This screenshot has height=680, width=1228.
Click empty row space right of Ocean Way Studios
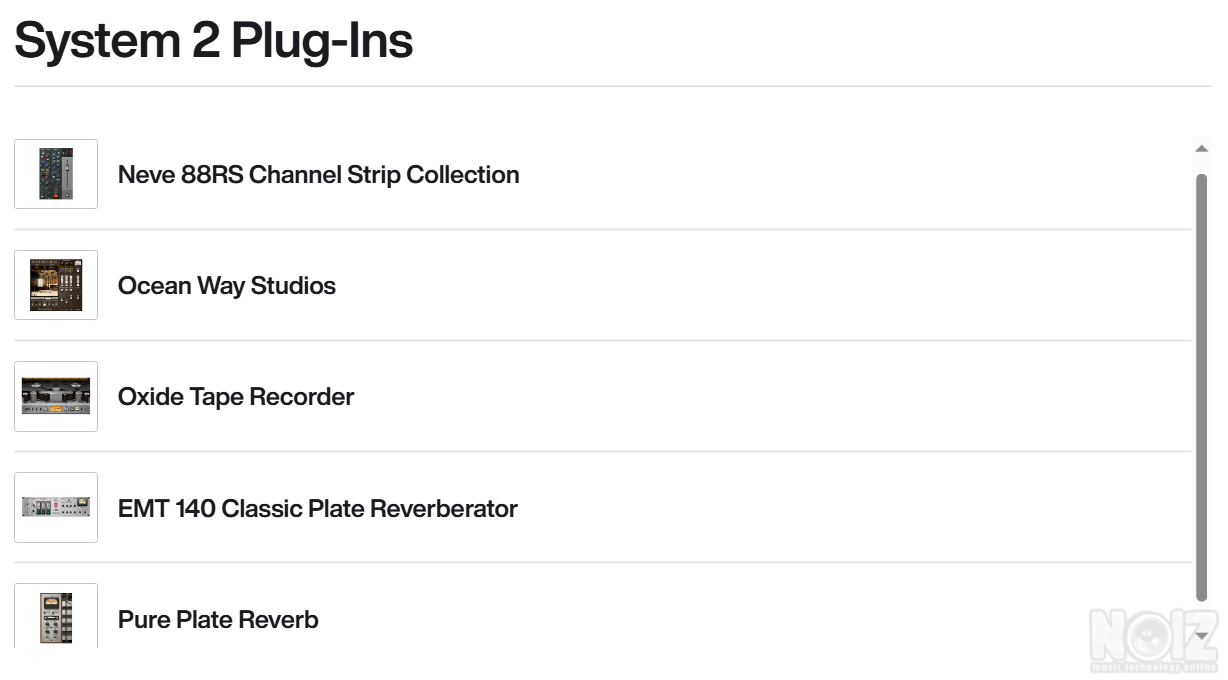760,286
